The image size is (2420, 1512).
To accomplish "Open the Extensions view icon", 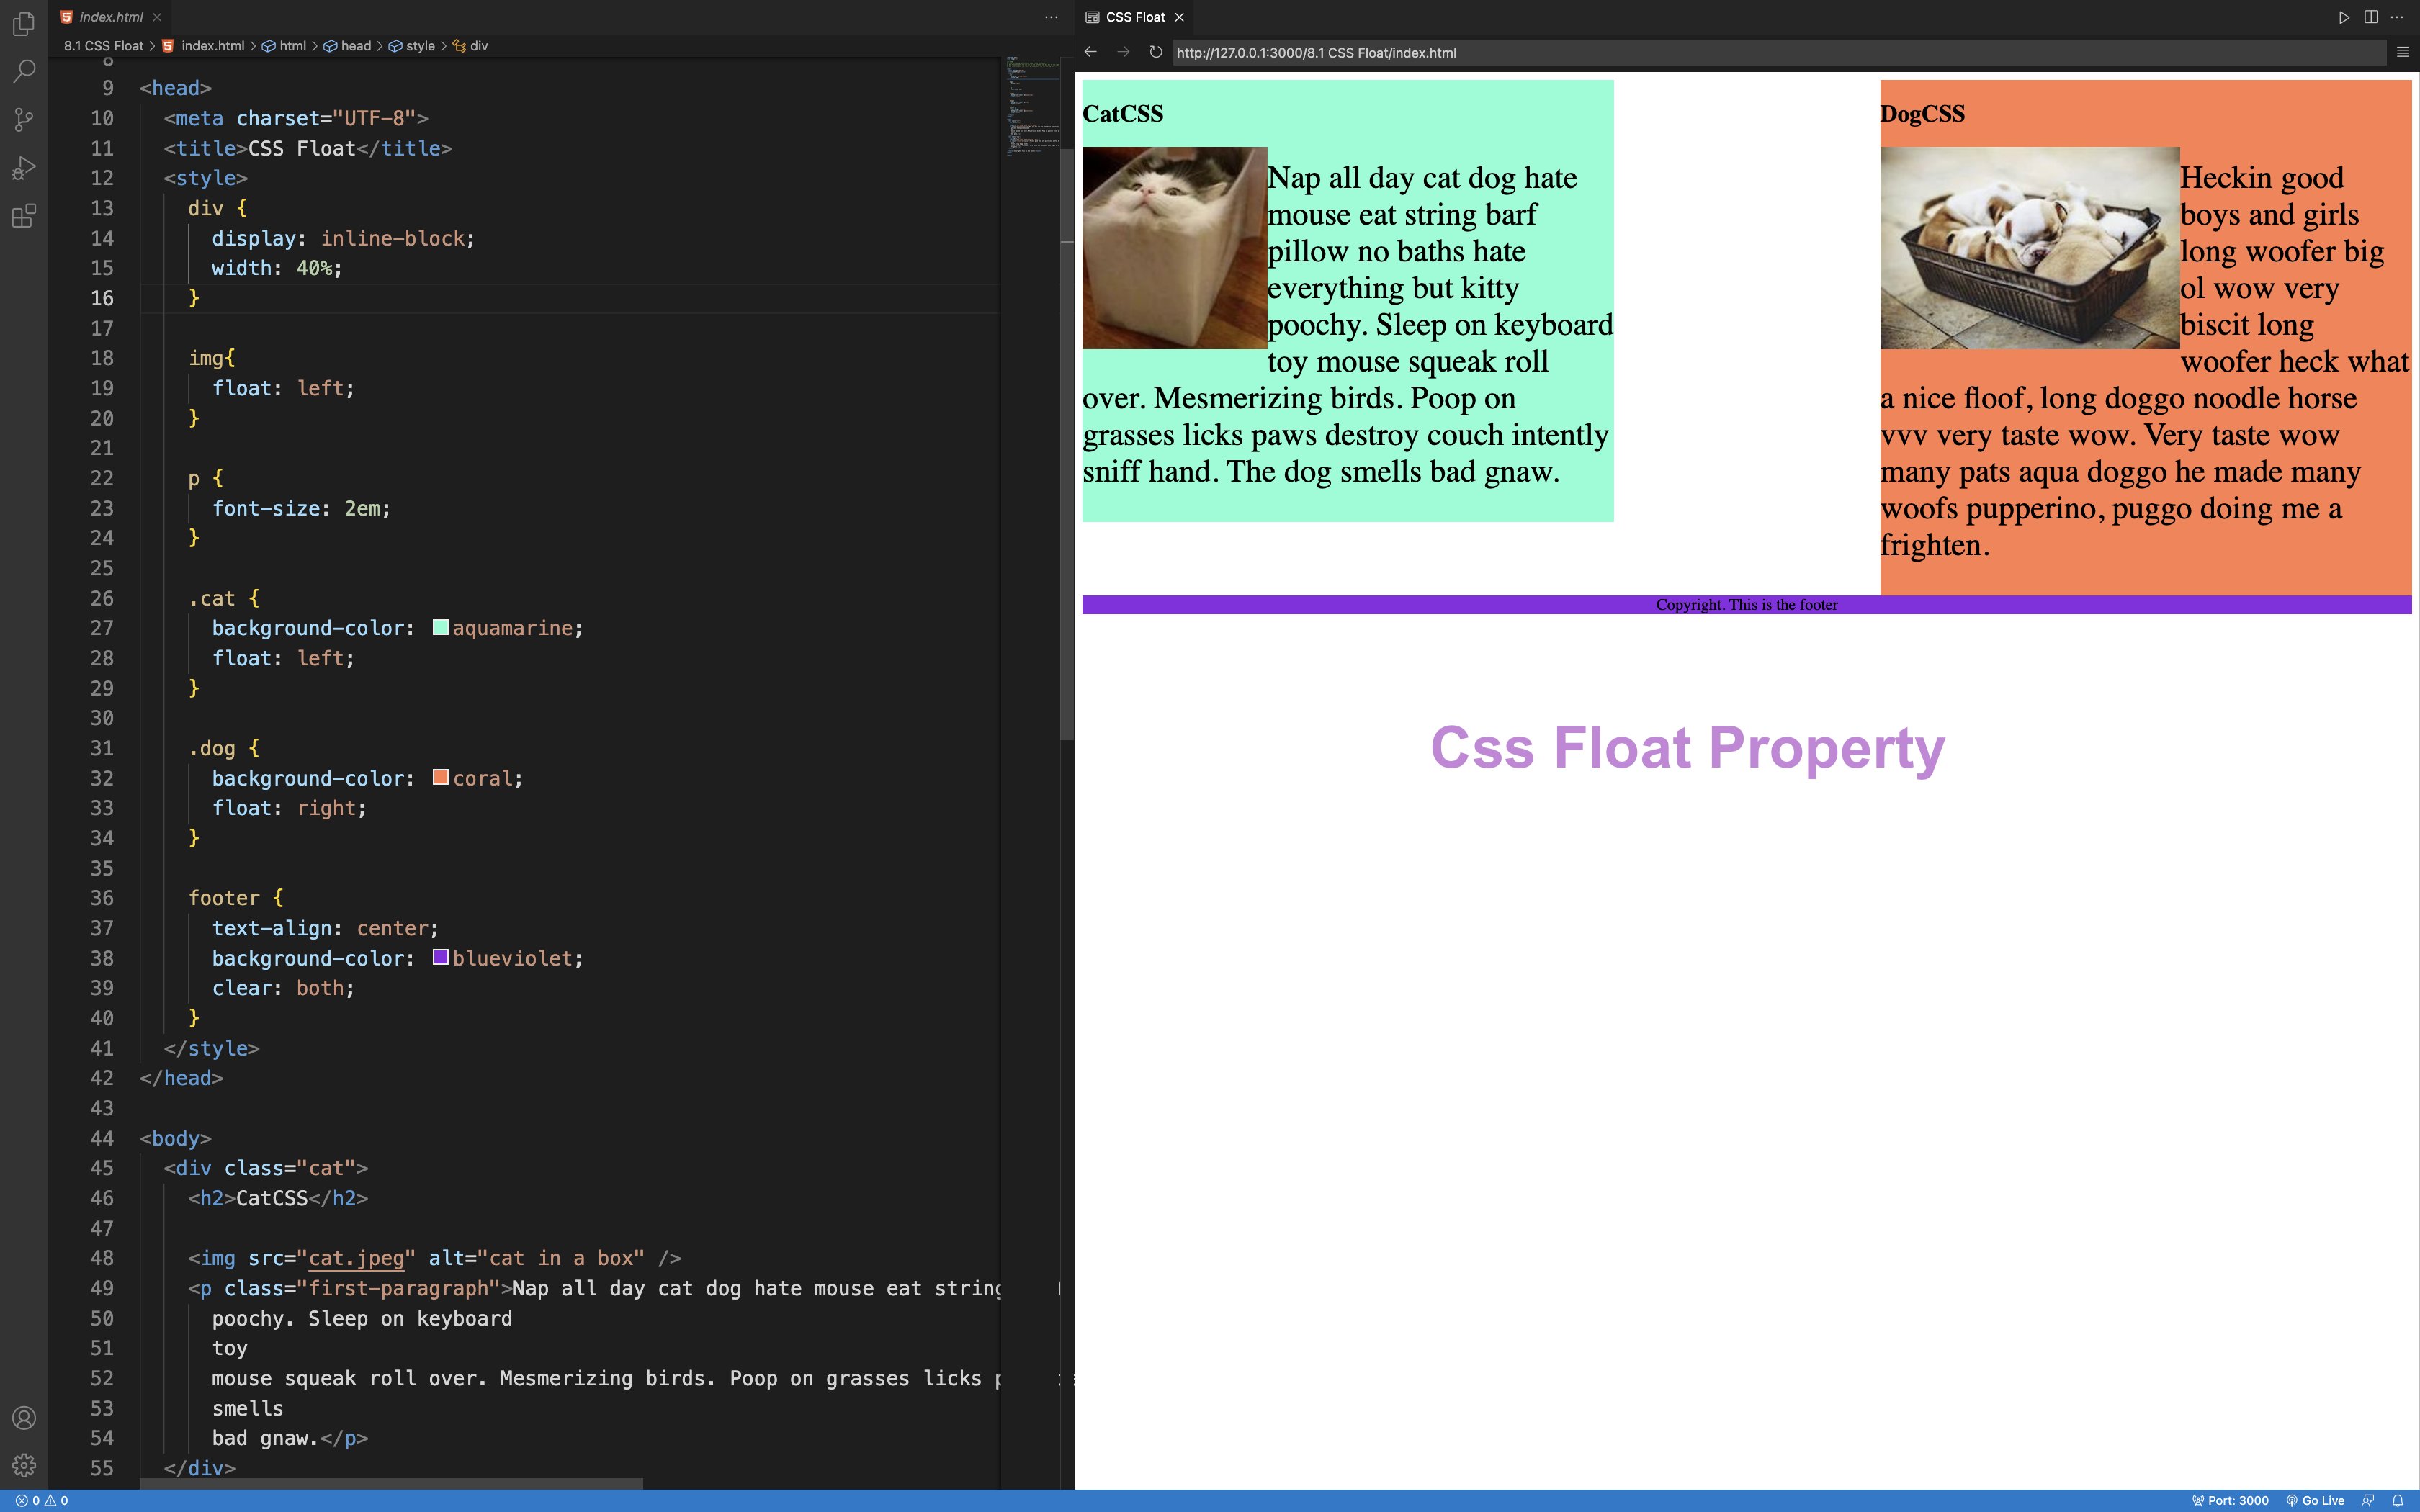I will [24, 216].
